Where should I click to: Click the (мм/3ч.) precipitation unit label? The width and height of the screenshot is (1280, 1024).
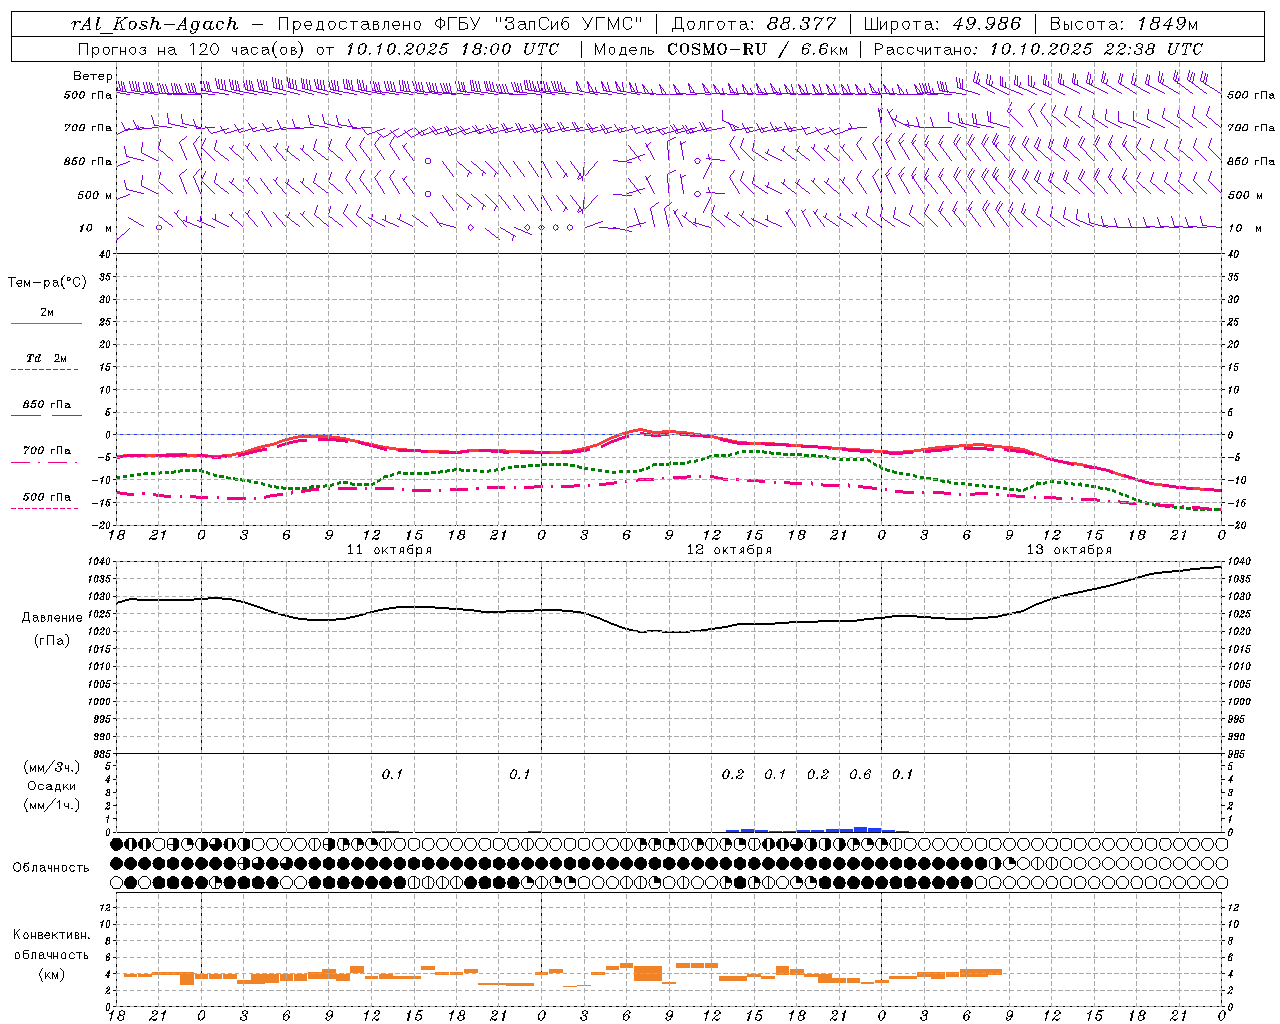point(52,767)
